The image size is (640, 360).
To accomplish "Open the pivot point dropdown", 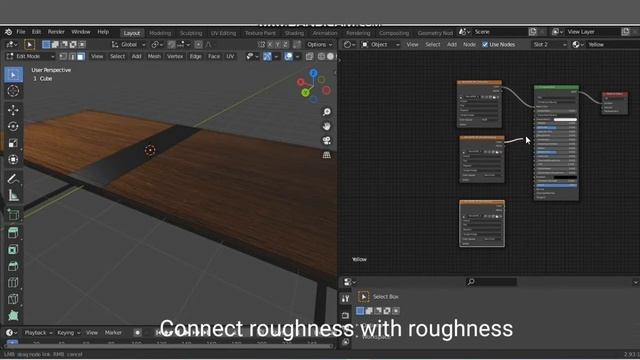I will coord(157,44).
